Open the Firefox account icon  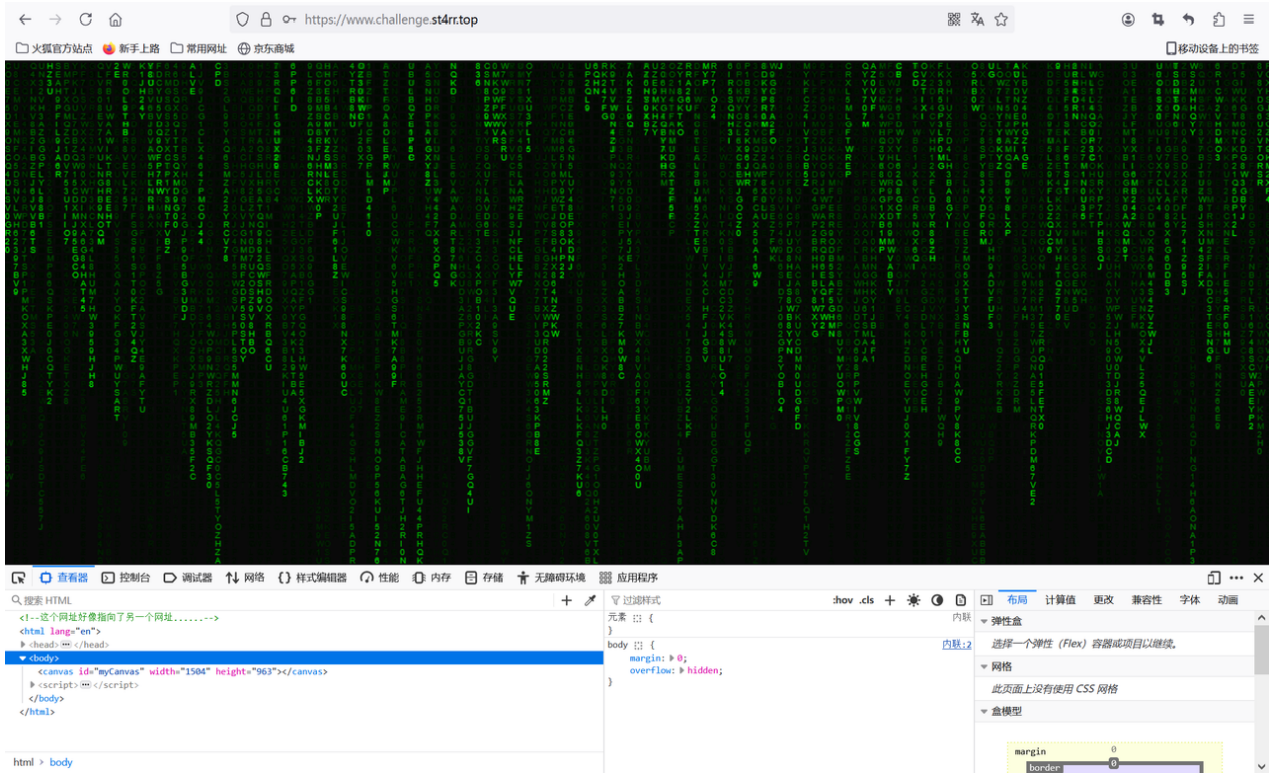1128,19
